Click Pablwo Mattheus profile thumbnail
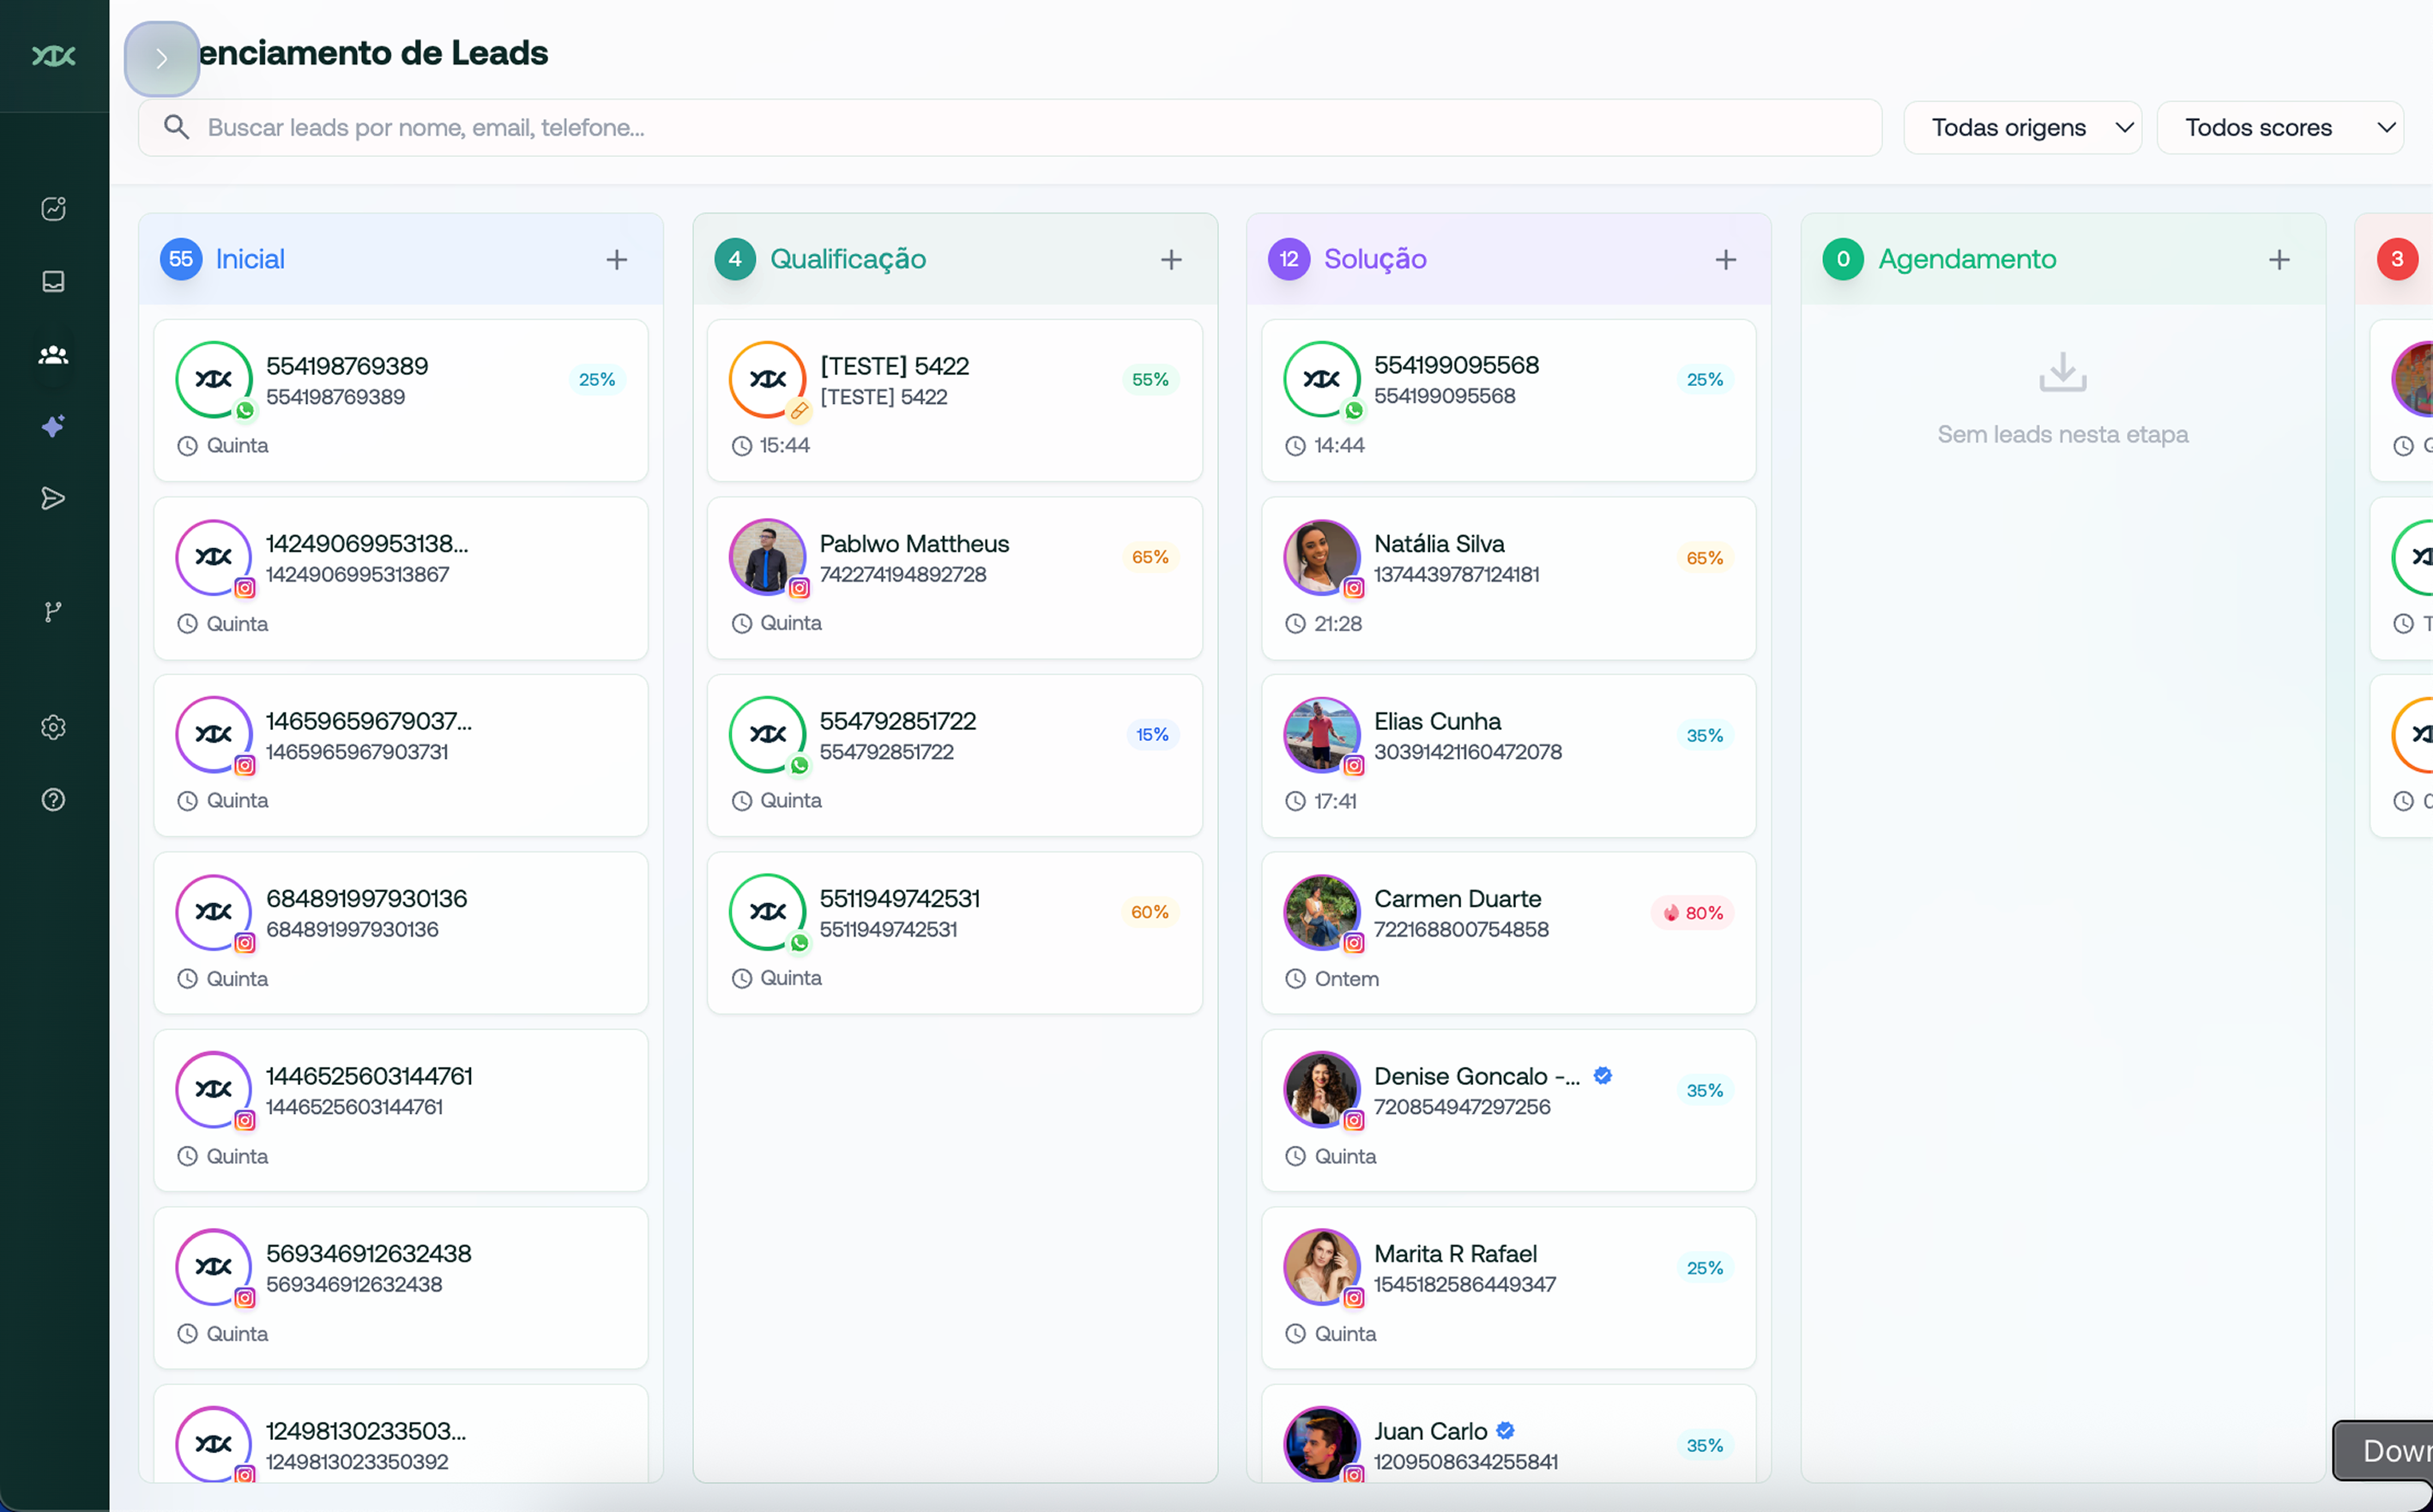This screenshot has height=1512, width=2433. tap(767, 557)
